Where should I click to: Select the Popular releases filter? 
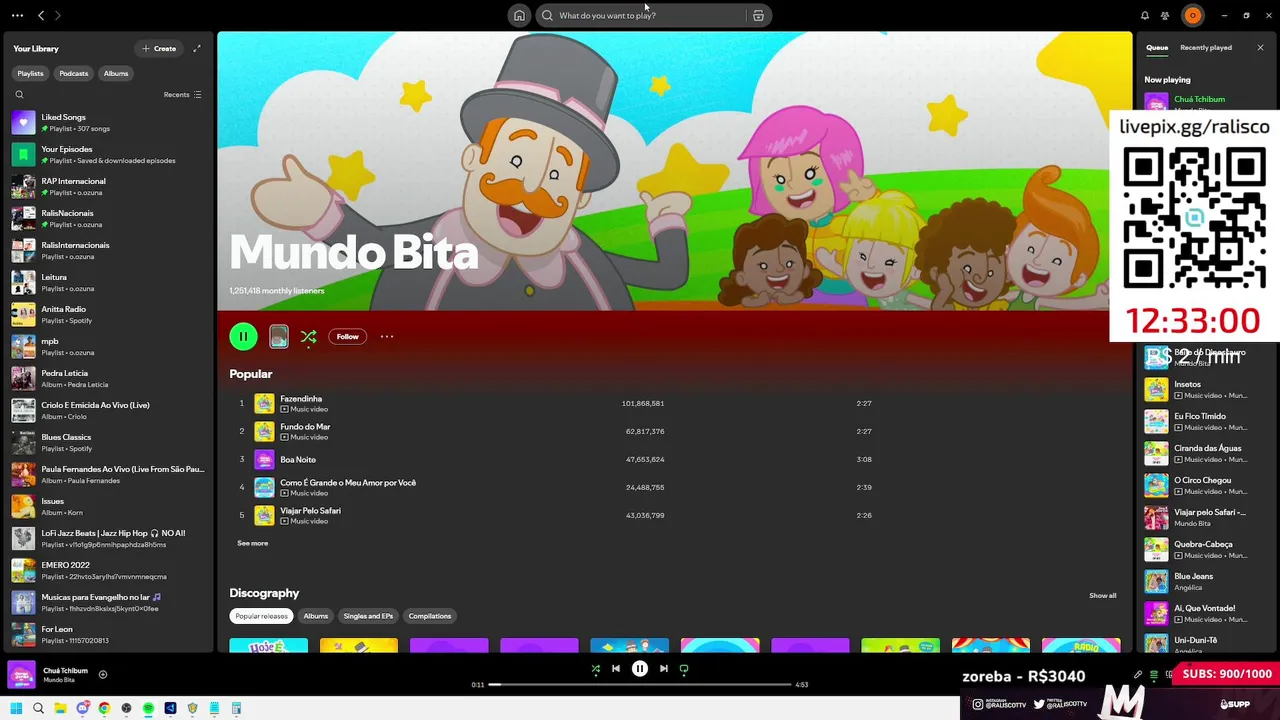[261, 616]
